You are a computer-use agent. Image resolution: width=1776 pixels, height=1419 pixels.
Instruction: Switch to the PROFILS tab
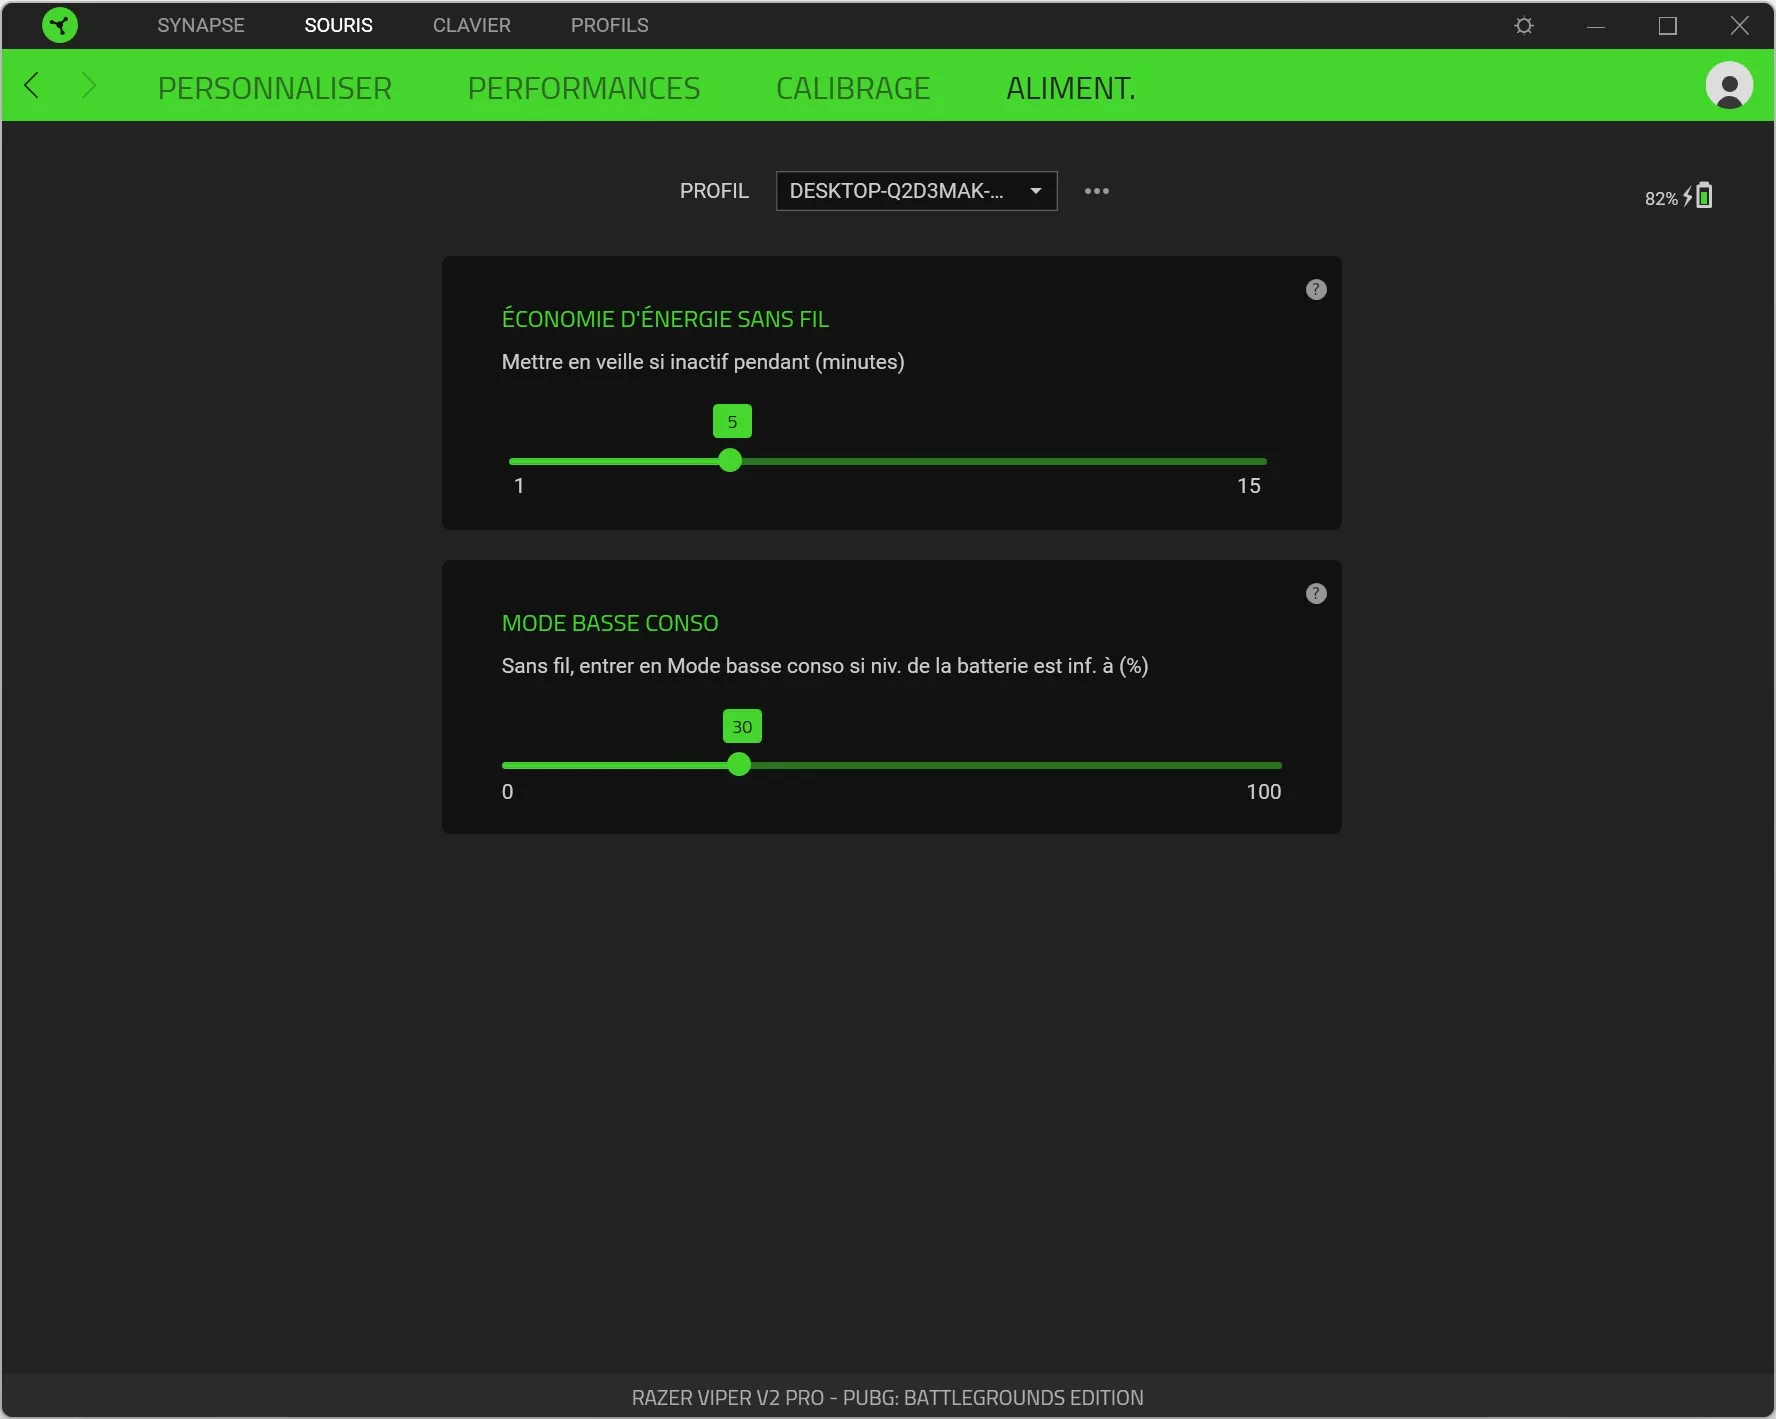(609, 25)
